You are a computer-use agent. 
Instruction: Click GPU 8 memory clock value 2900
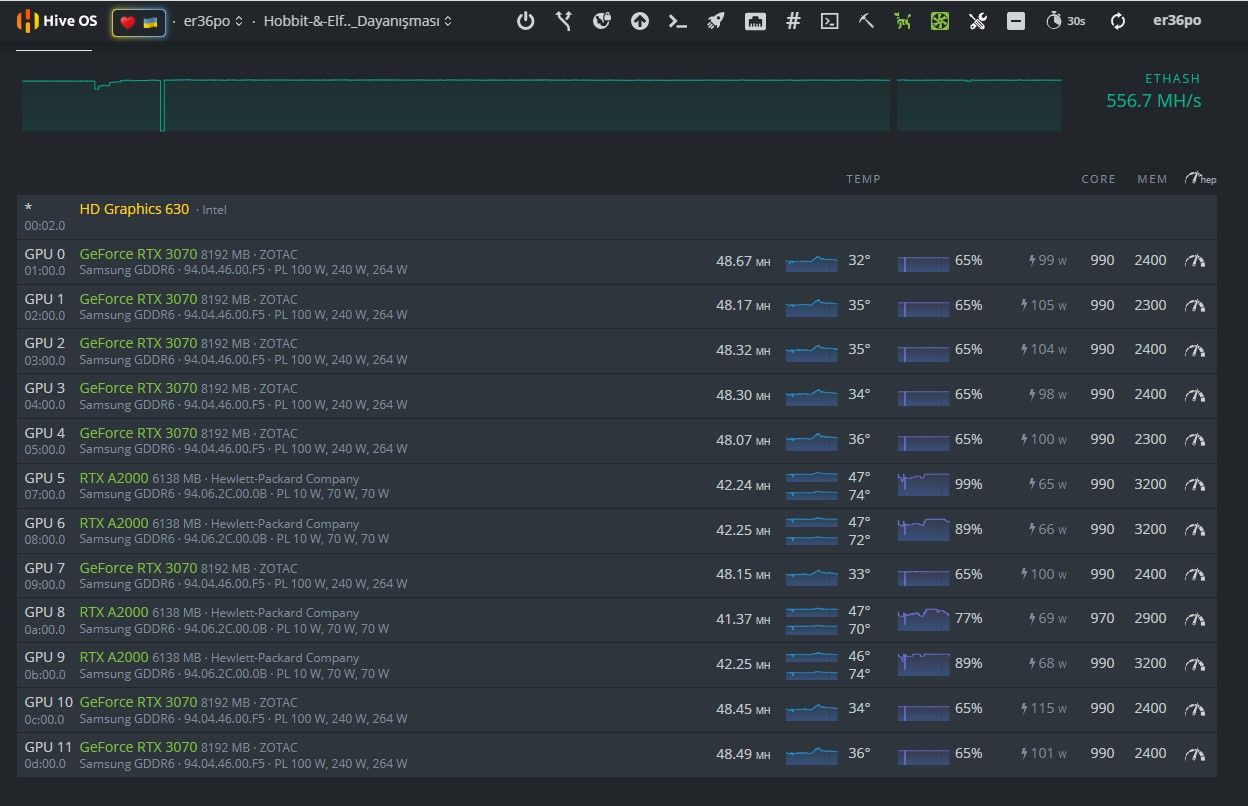click(x=1150, y=619)
